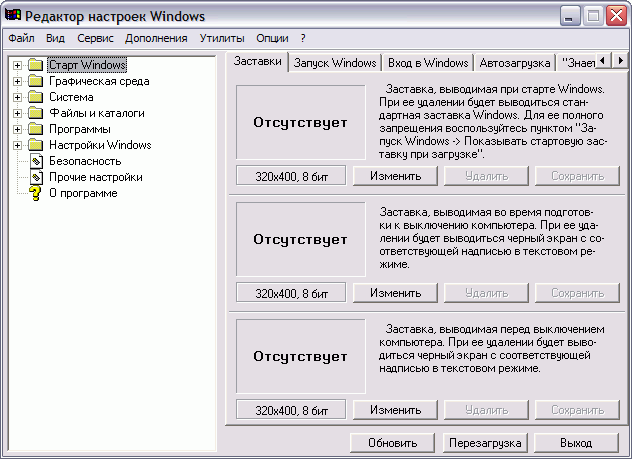The image size is (632, 459).
Task: Click Изменить for the shutdown preparation screen
Action: (395, 293)
